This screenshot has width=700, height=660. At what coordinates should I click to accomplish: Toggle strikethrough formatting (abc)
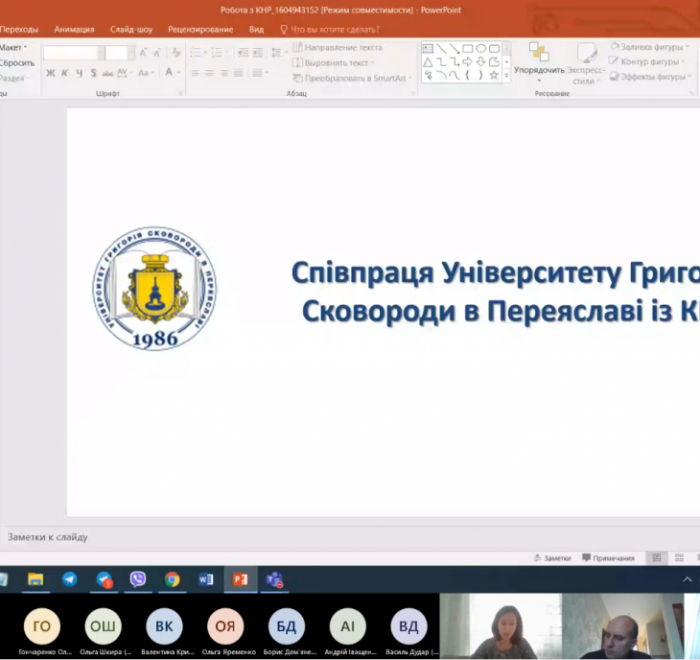pos(108,73)
